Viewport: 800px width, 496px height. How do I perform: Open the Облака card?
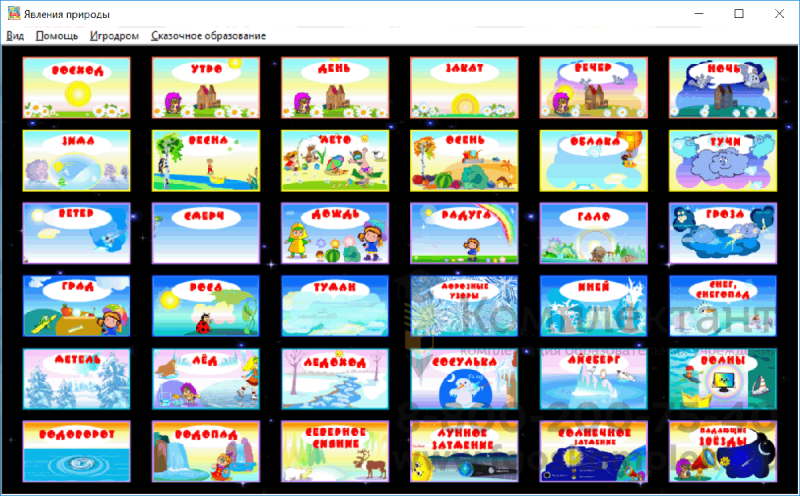[594, 161]
